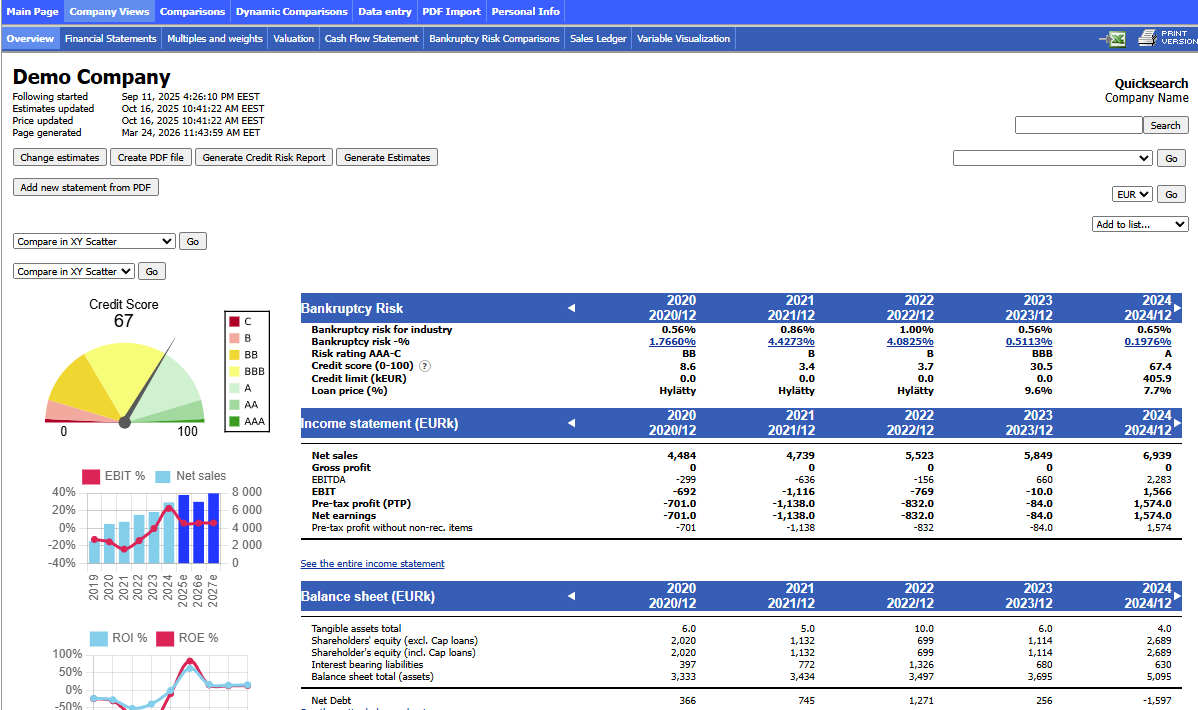Switch to the Cash Flow Statement tab
The height and width of the screenshot is (710, 1198).
pyautogui.click(x=371, y=39)
